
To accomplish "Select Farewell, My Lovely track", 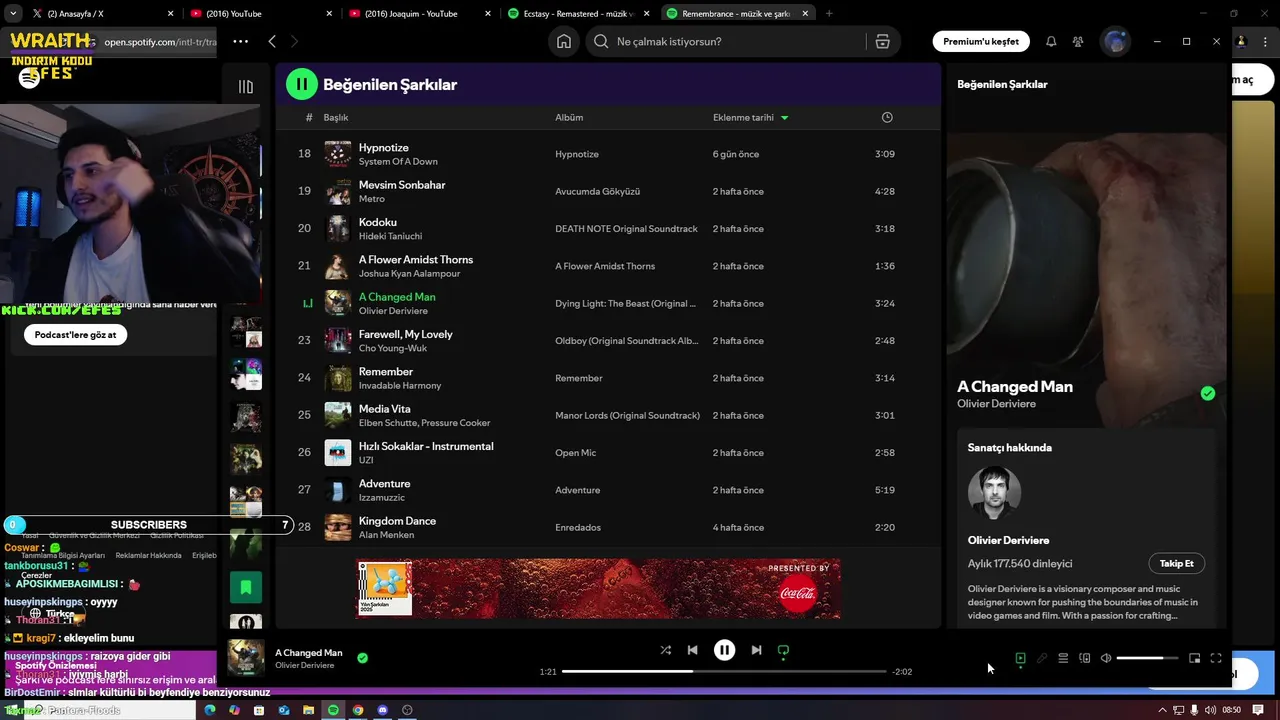I will click(608, 341).
